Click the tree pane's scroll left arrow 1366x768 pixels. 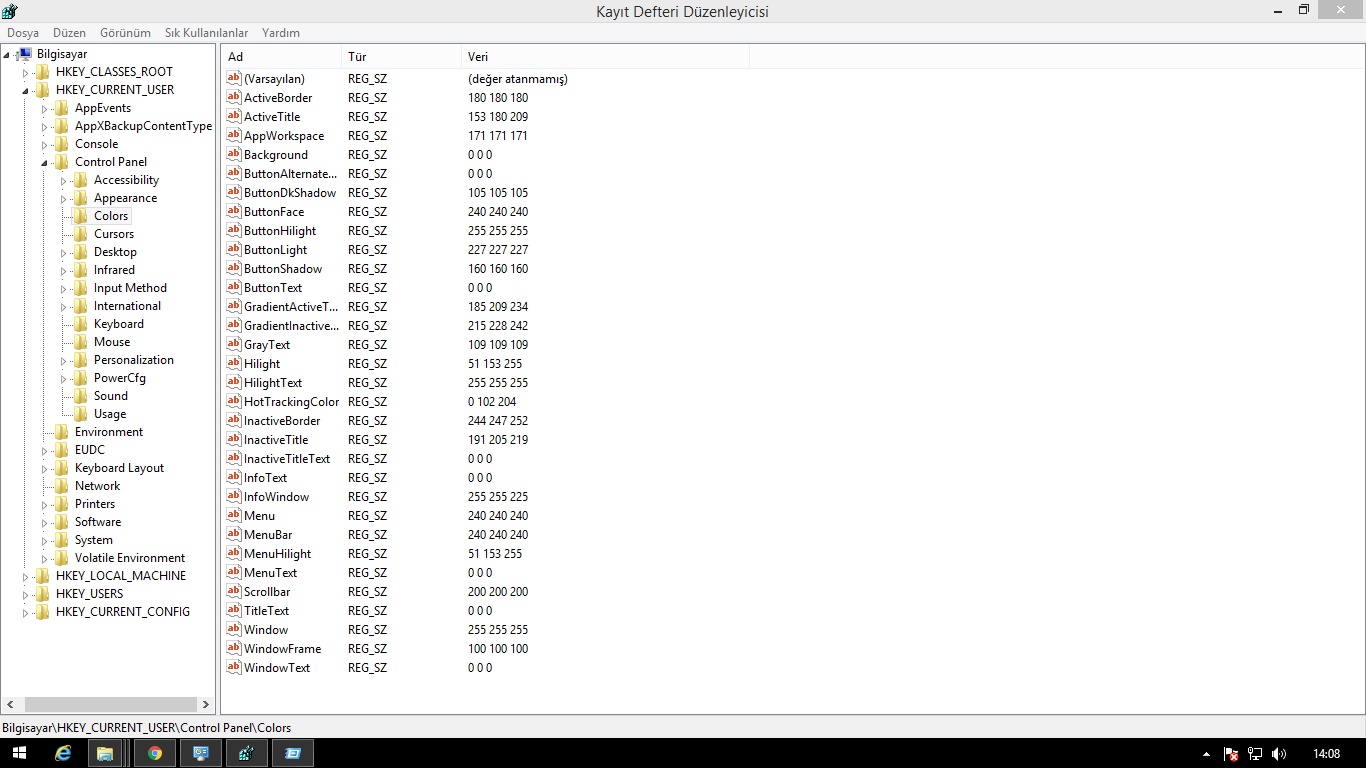click(9, 705)
